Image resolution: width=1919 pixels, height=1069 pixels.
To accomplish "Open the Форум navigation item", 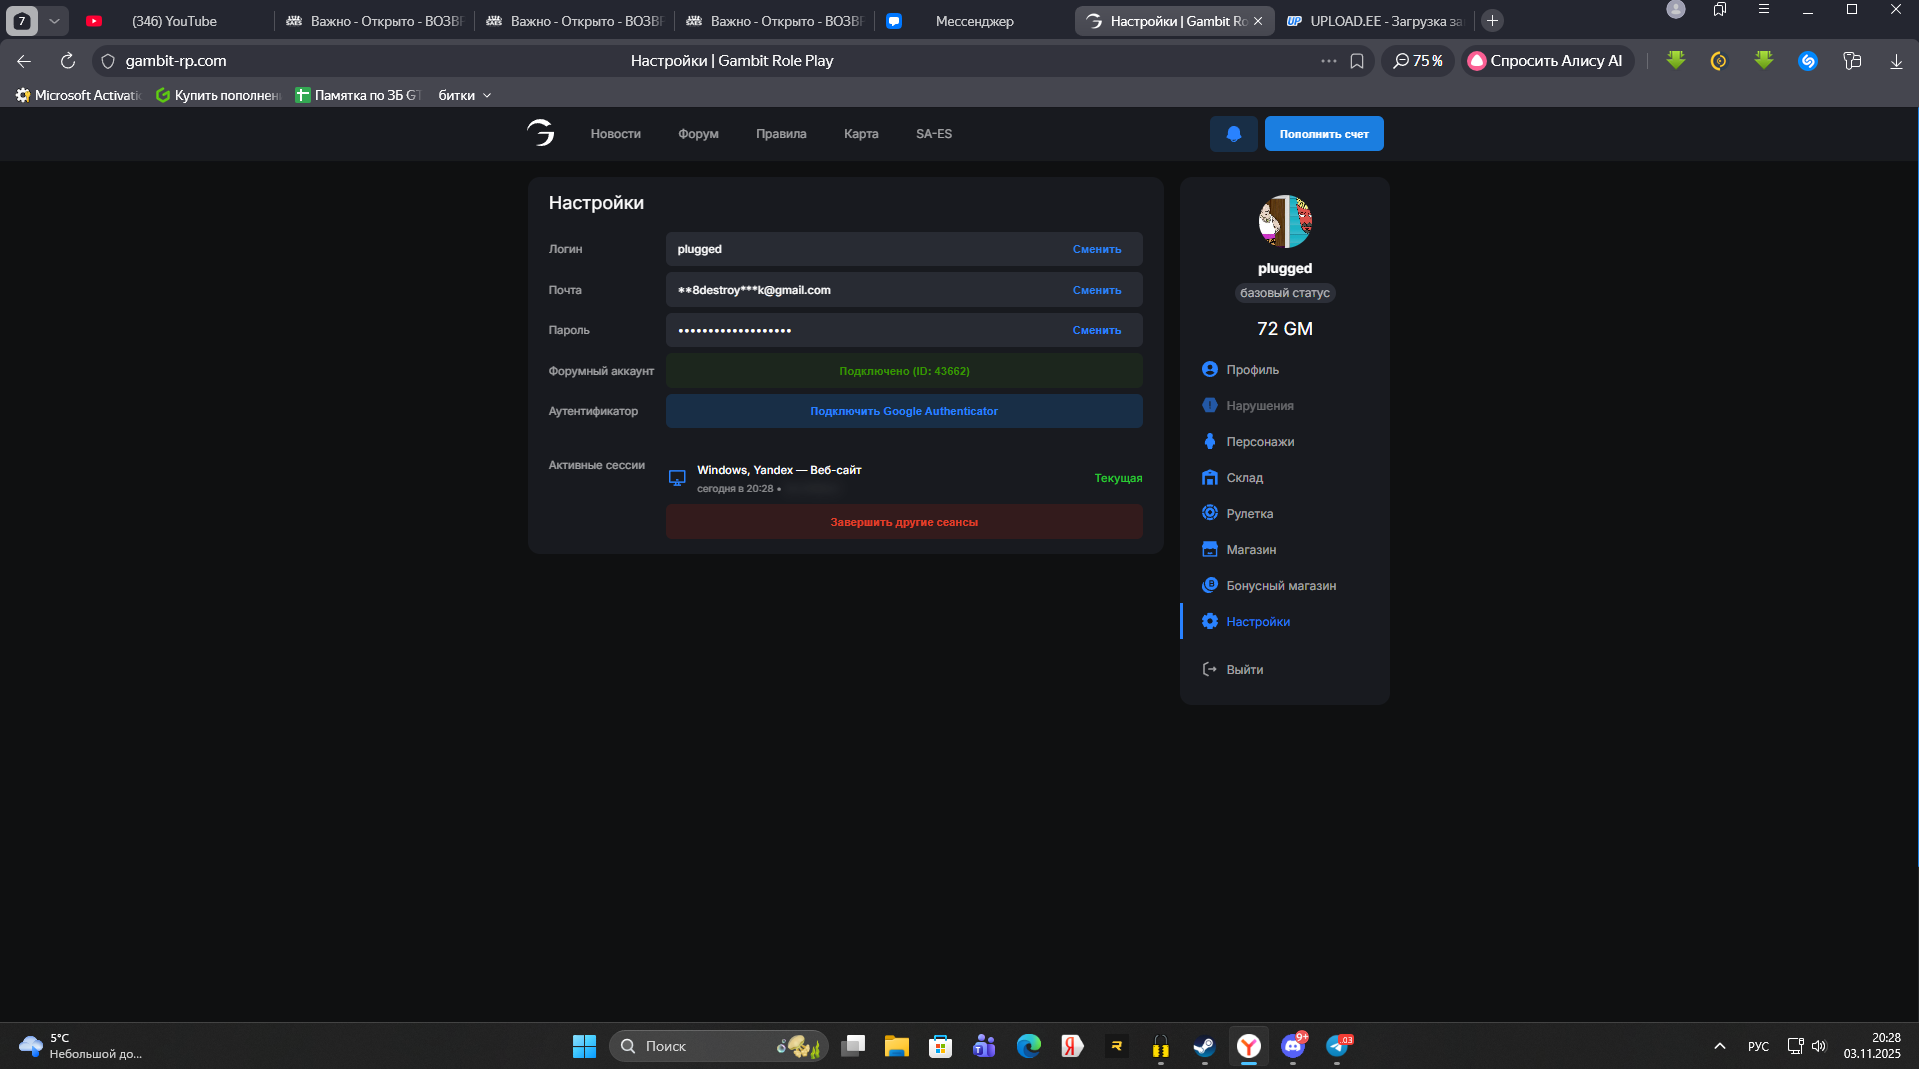I will point(698,134).
